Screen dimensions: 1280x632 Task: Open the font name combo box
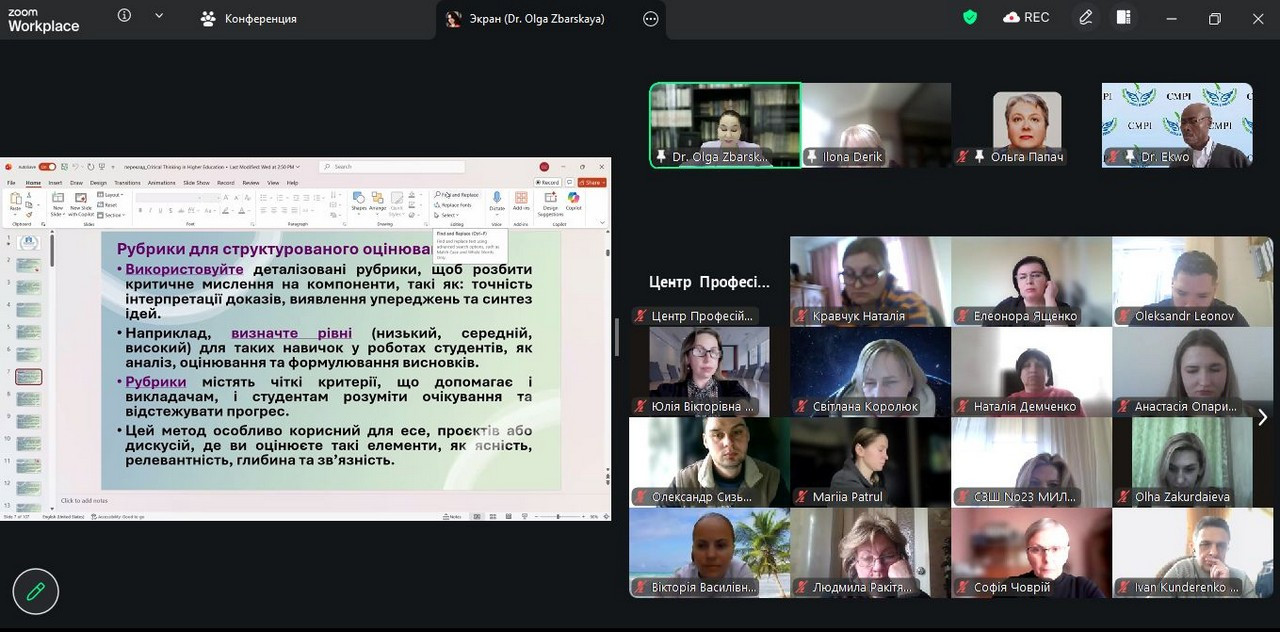[x=166, y=198]
